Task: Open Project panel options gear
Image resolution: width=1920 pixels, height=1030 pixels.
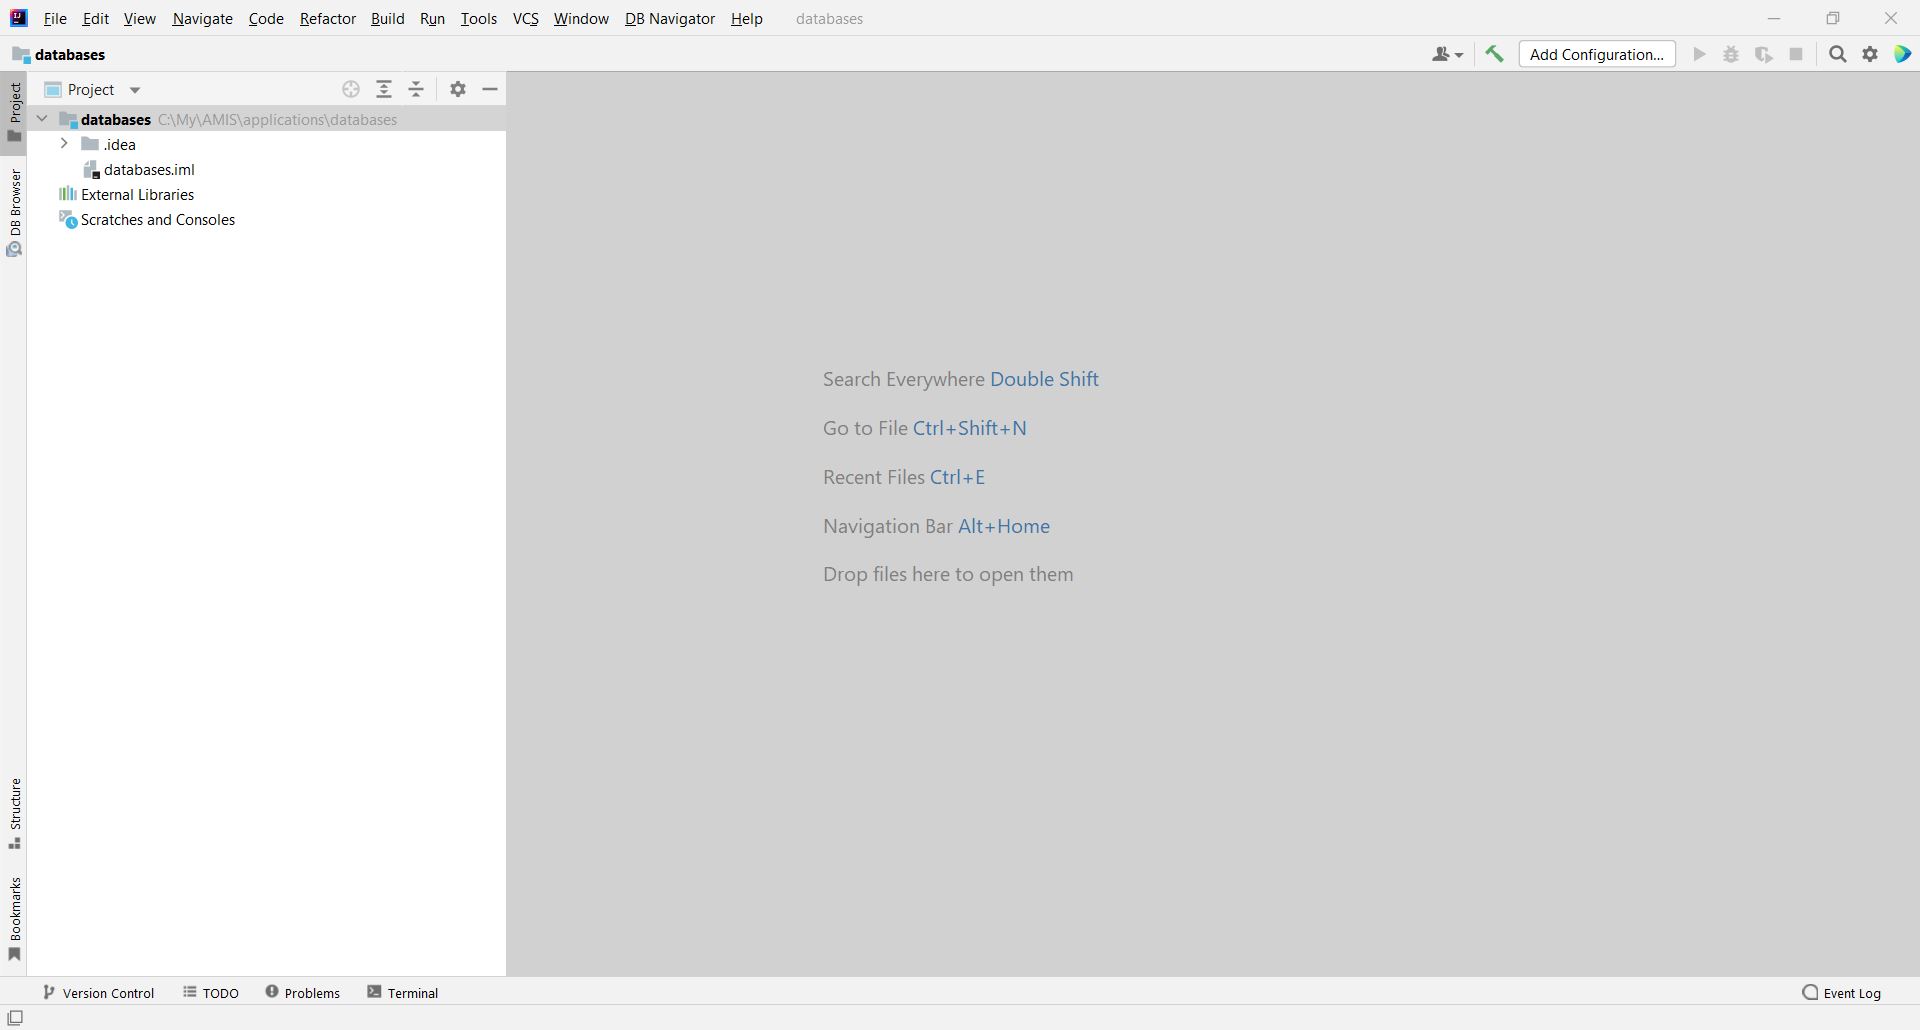Action: click(x=458, y=90)
